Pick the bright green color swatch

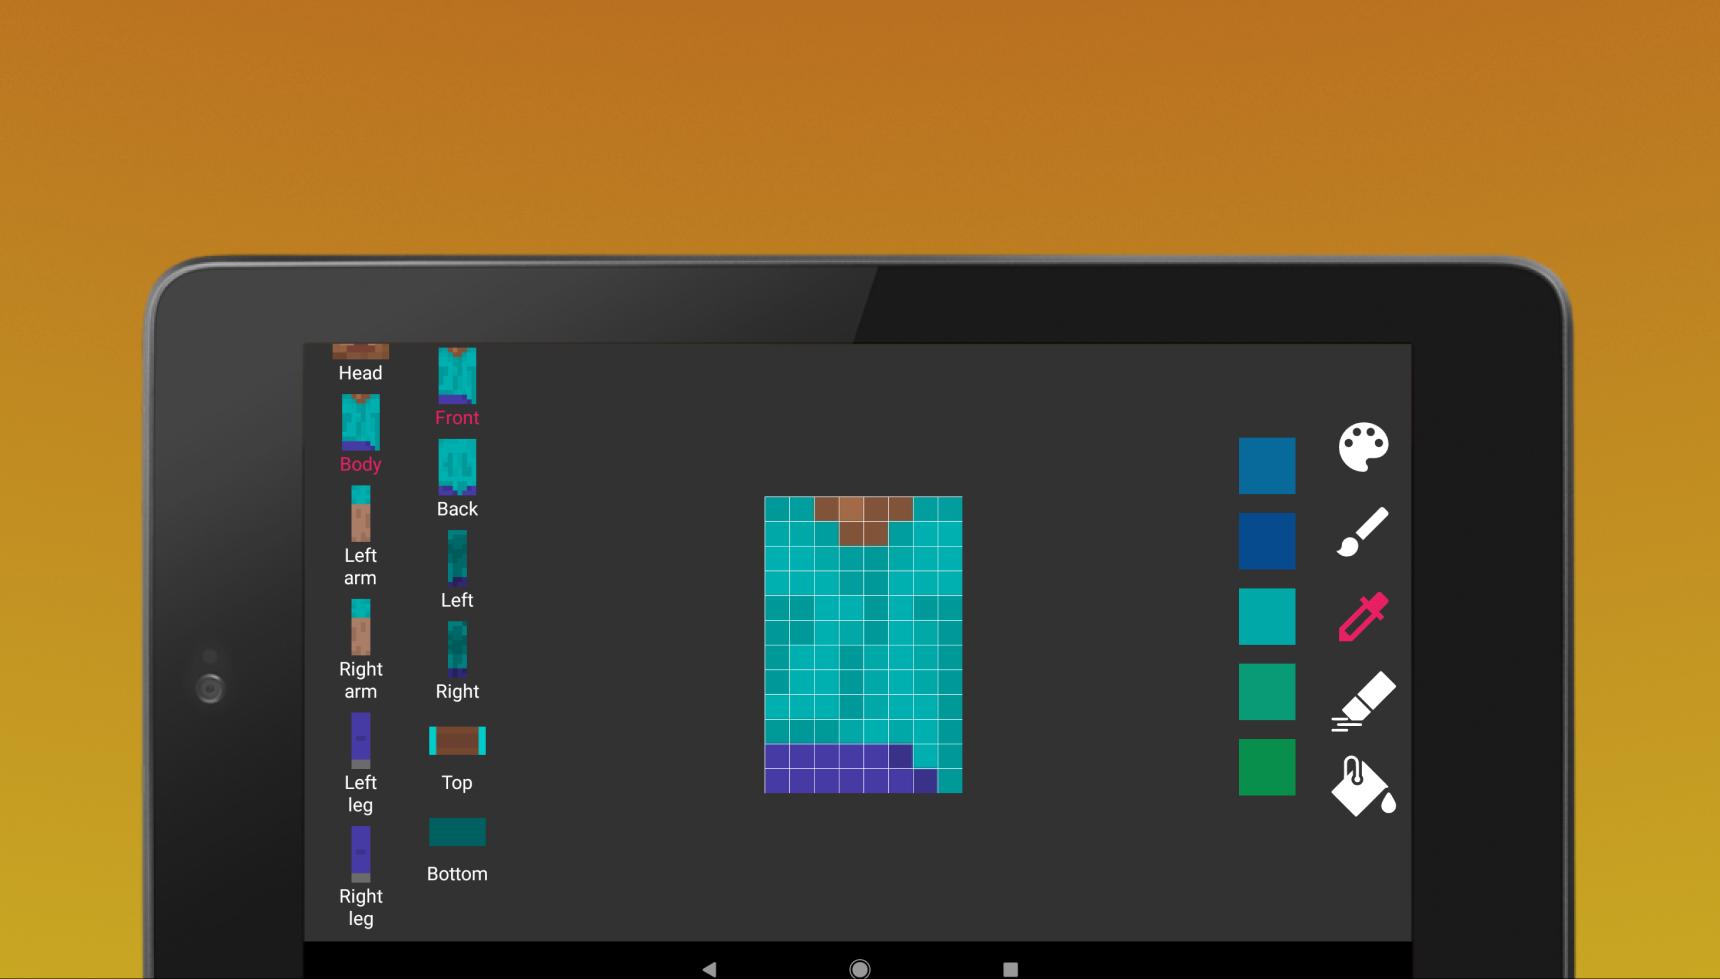(x=1267, y=767)
